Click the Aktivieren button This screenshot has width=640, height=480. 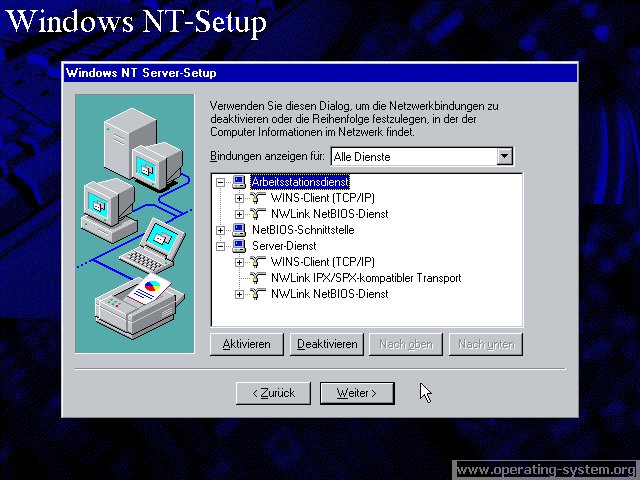[x=247, y=344]
